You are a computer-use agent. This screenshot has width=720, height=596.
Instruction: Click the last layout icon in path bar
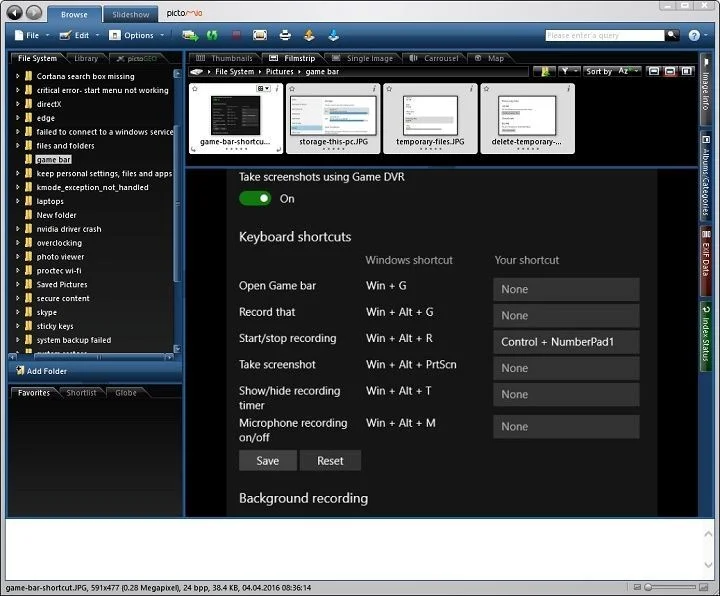[686, 71]
